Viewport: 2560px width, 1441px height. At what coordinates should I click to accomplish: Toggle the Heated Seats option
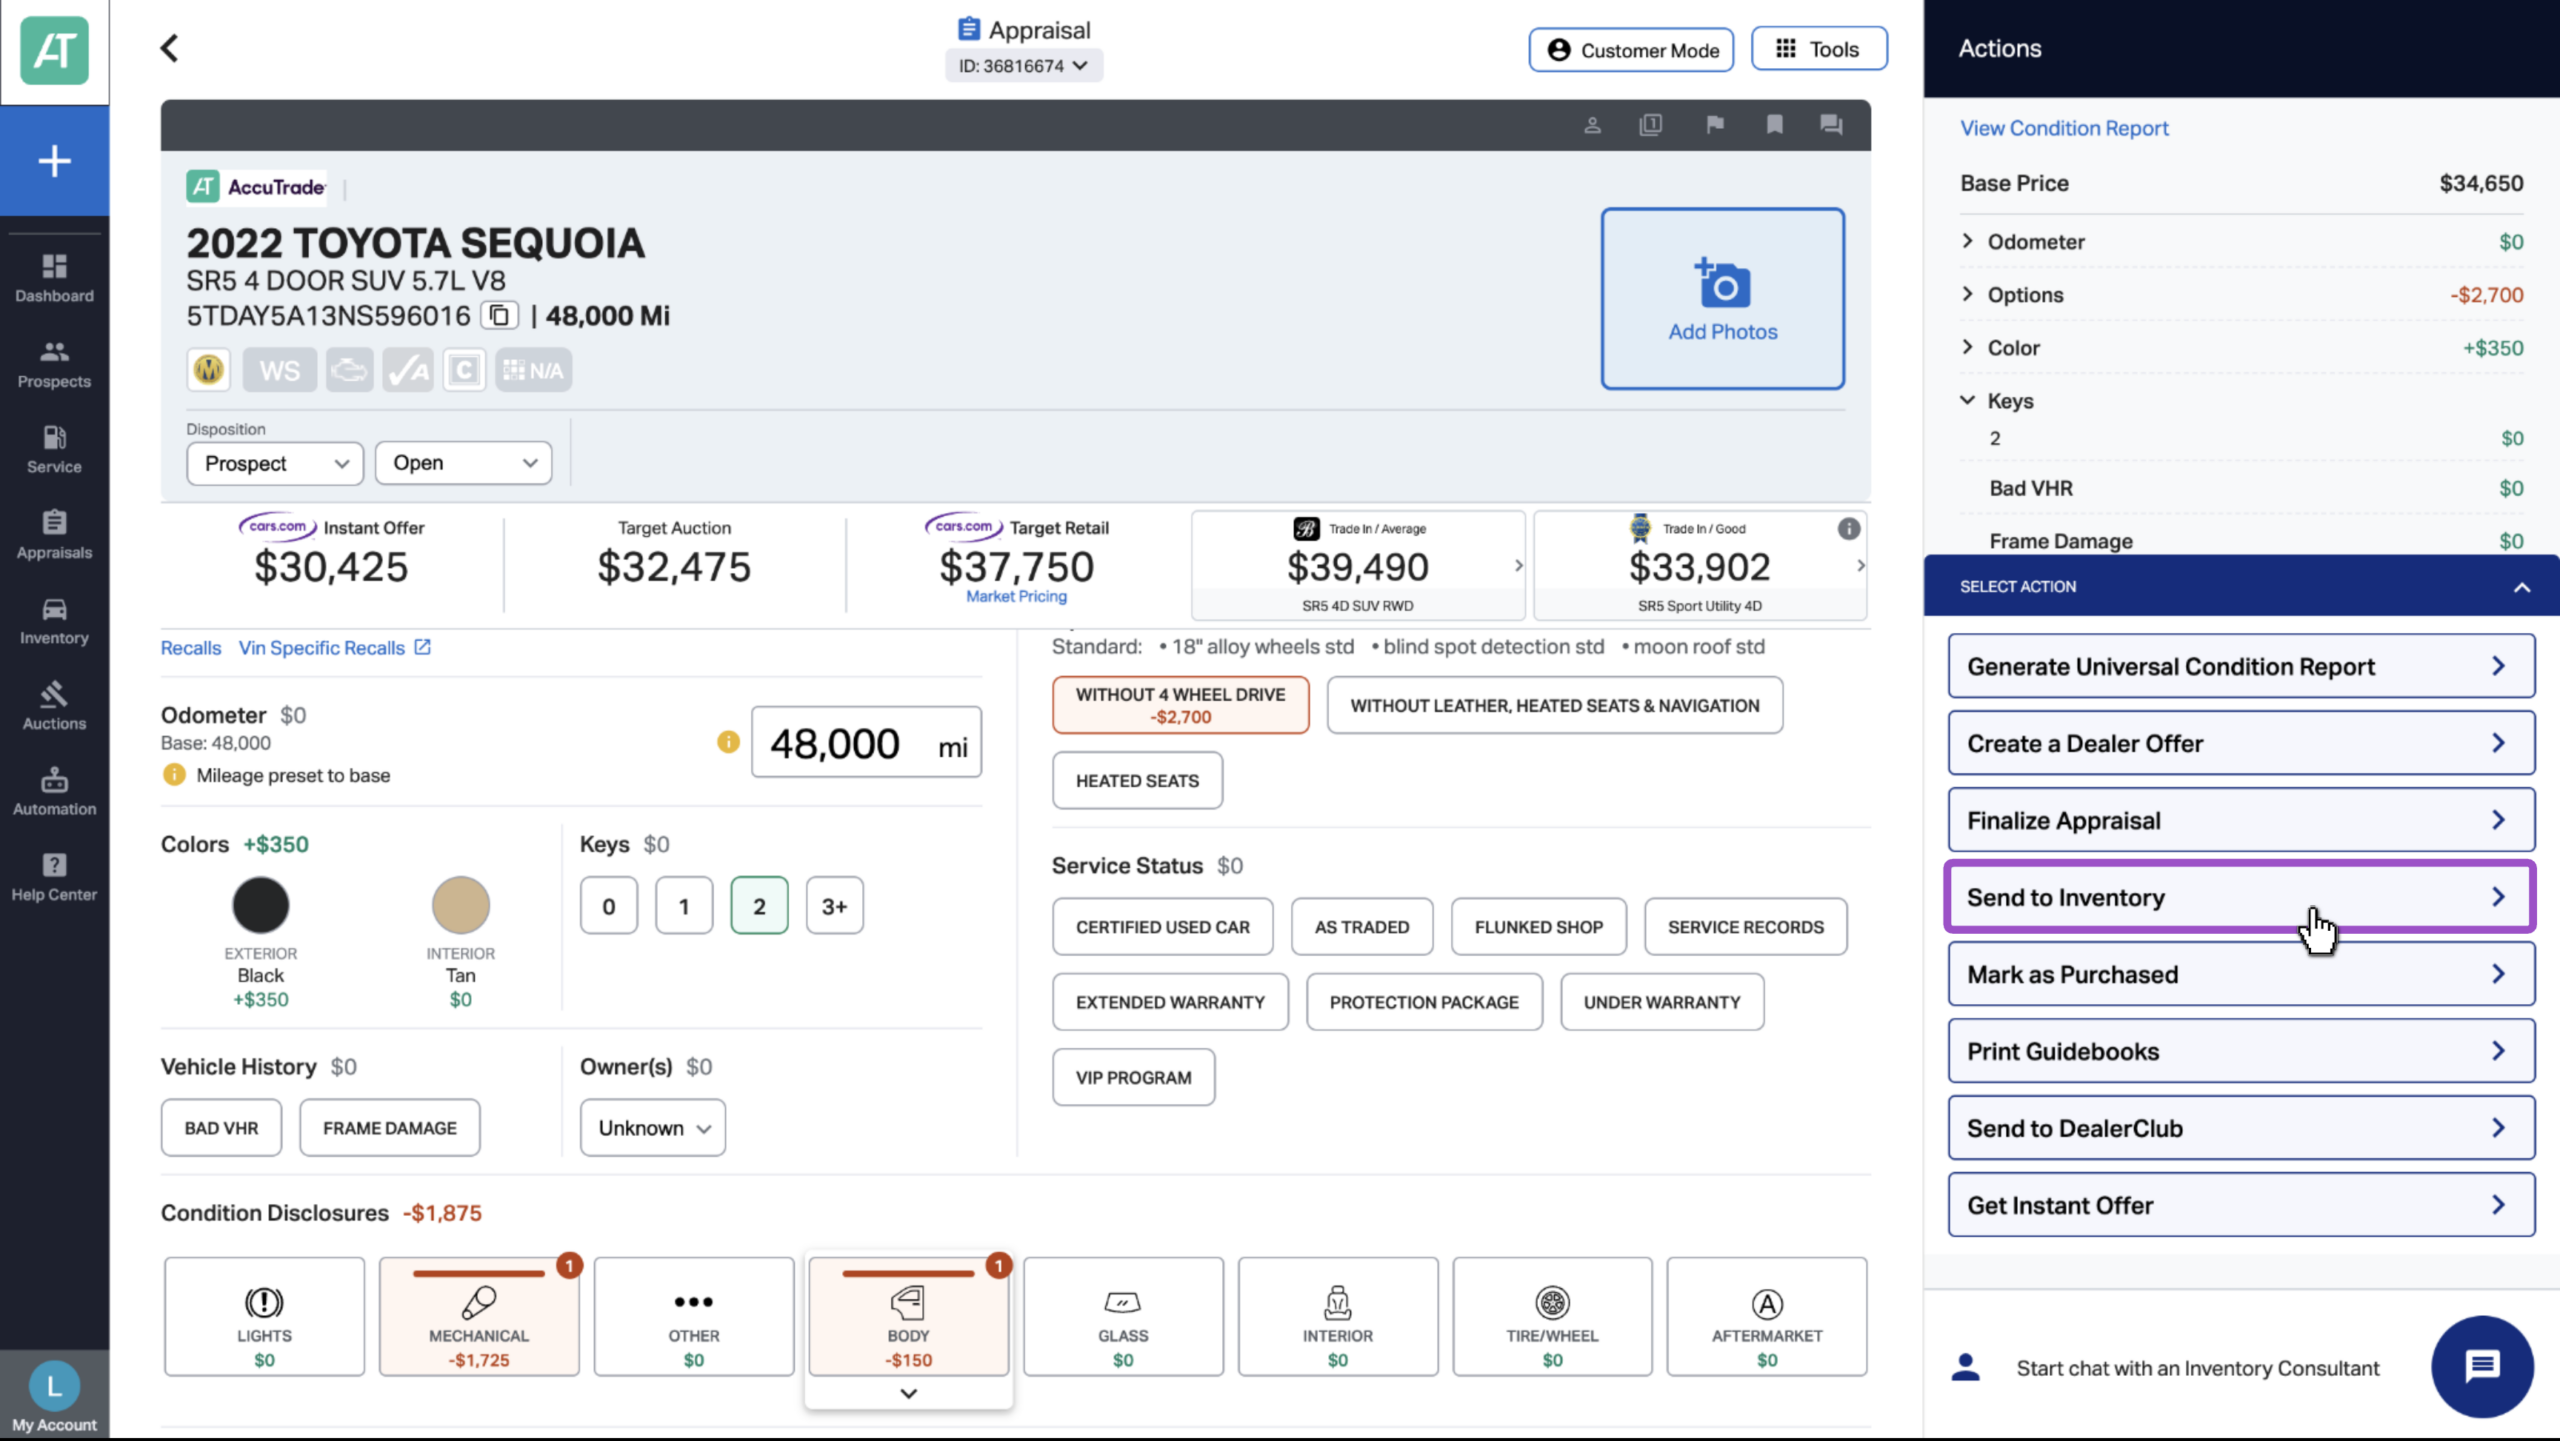[x=1137, y=781]
